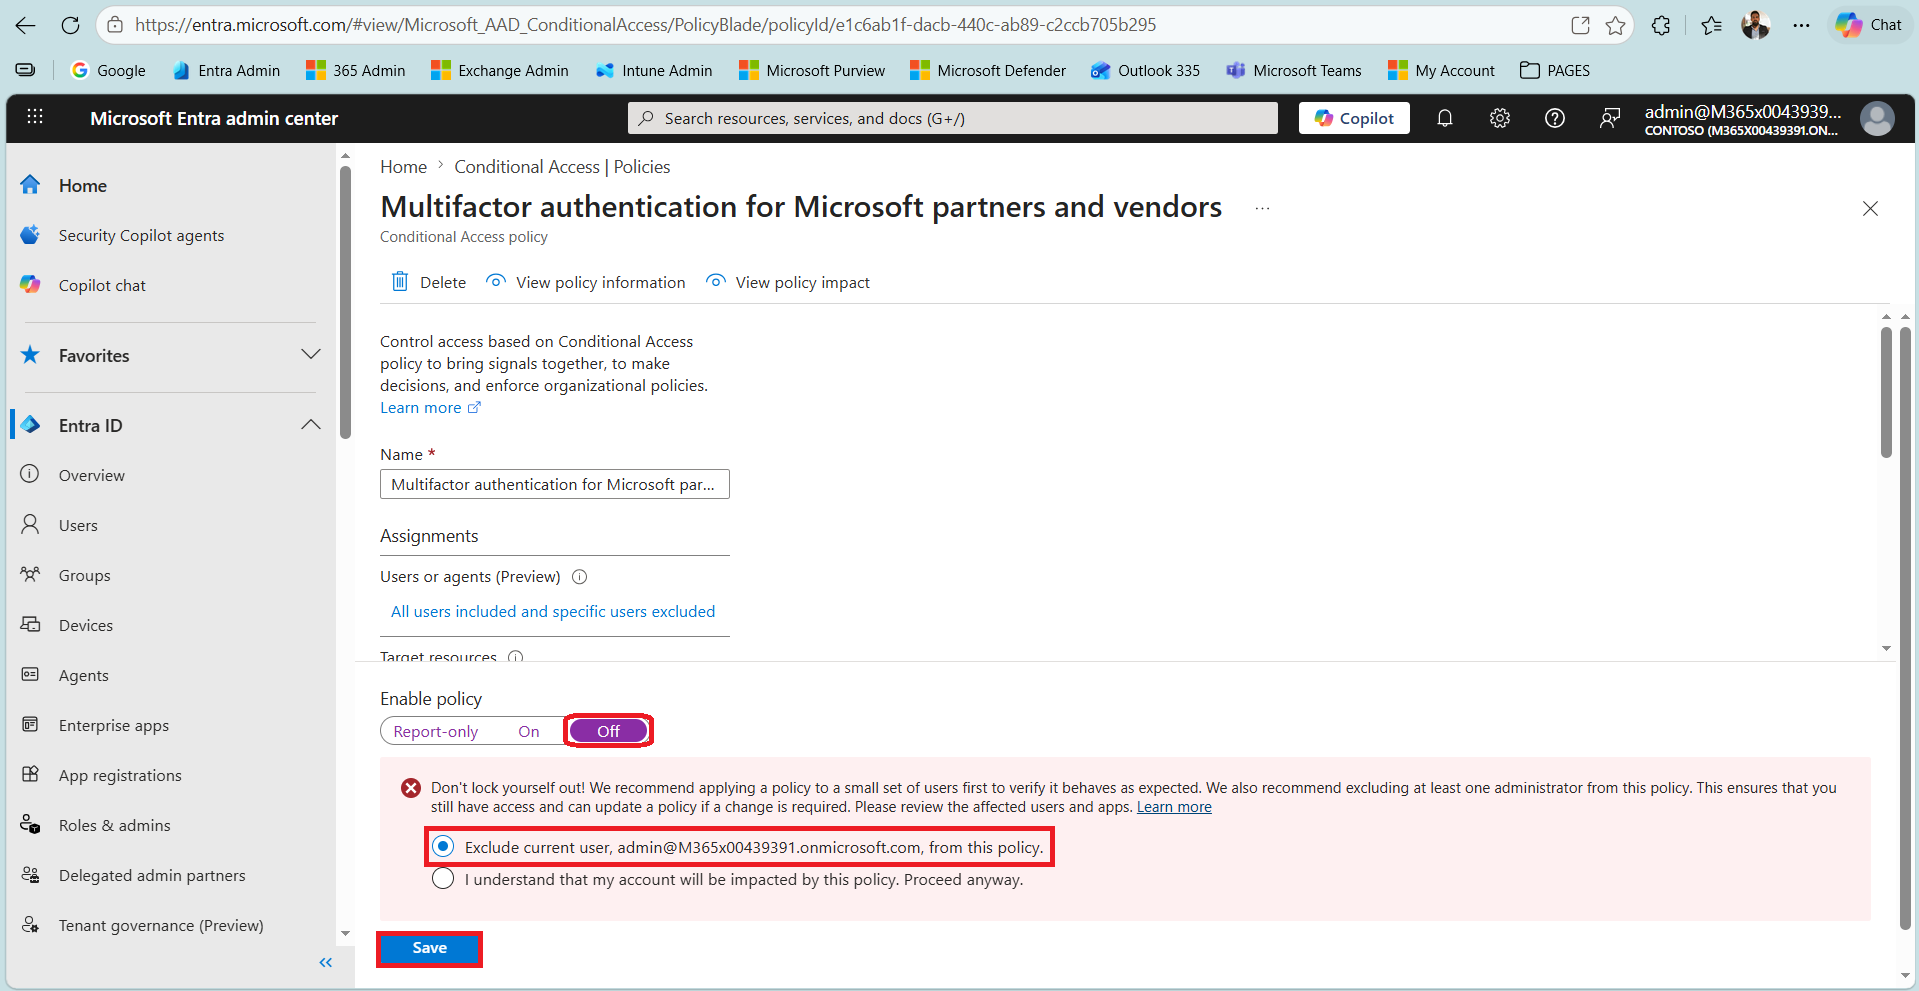
Task: Open Security Copilot agents in sidebar
Action: pyautogui.click(x=141, y=236)
